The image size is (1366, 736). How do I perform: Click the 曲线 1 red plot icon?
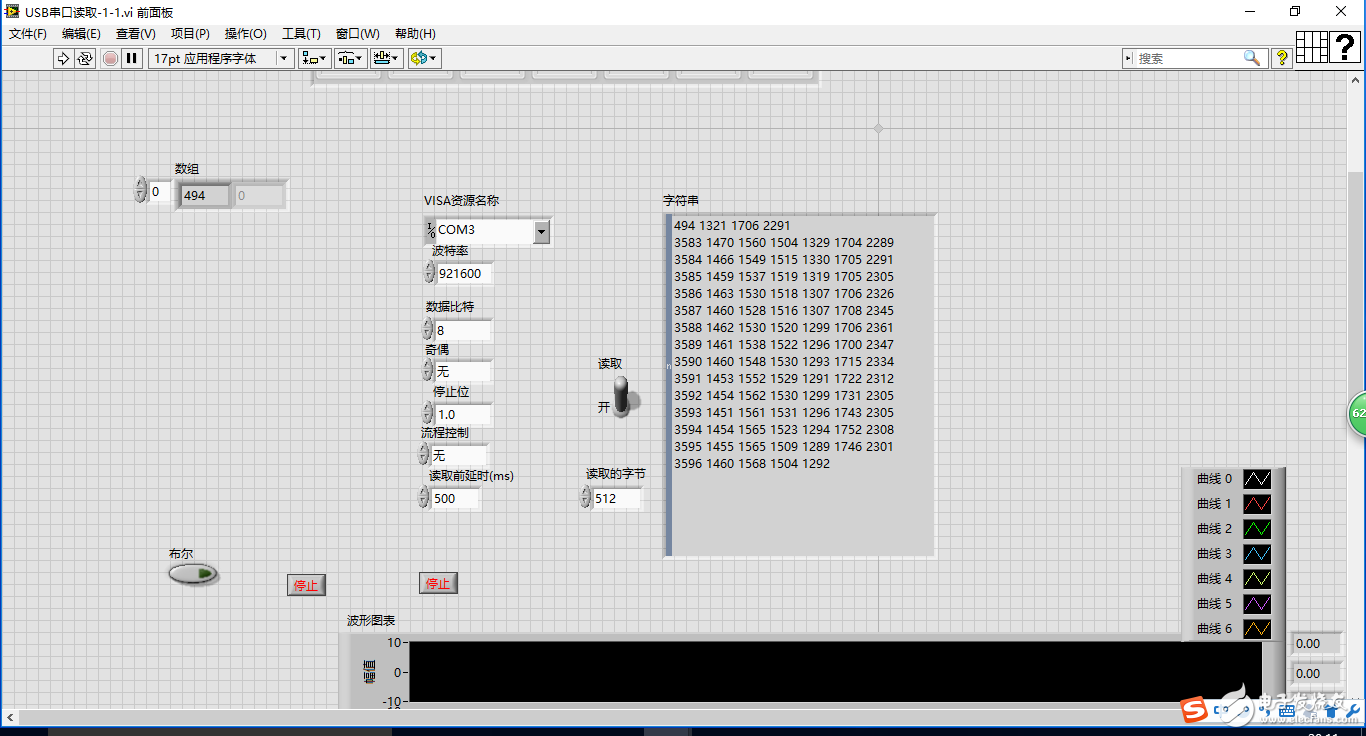1257,504
